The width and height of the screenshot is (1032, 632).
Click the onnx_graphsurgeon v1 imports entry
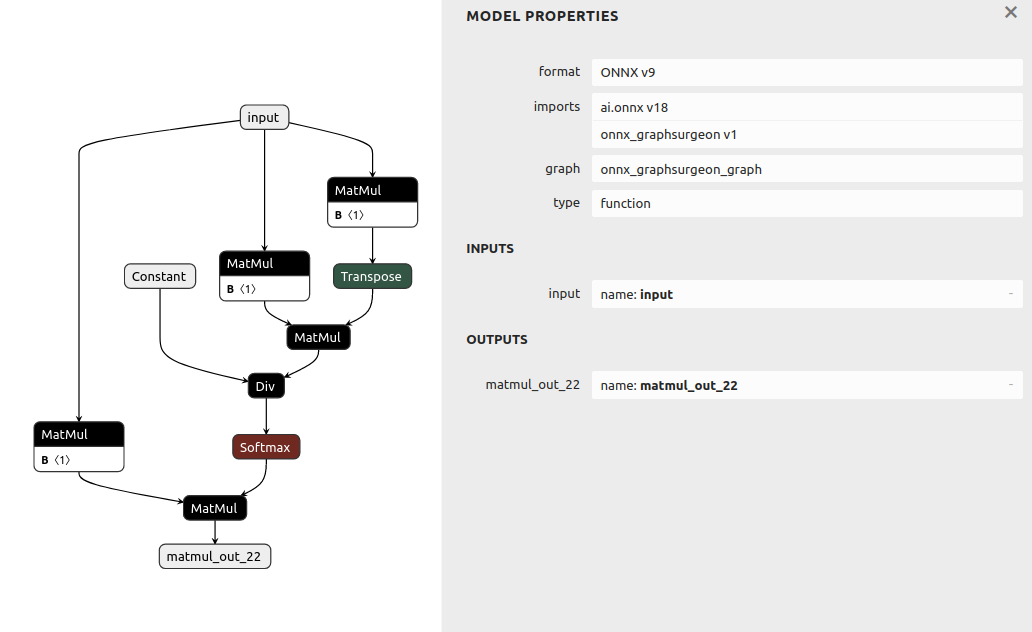tap(807, 134)
